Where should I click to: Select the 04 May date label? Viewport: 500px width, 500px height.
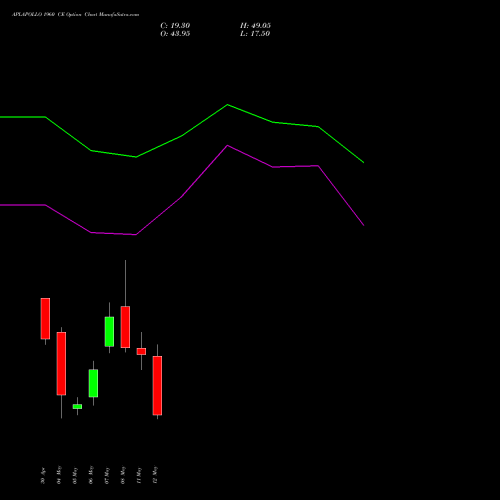(59, 475)
